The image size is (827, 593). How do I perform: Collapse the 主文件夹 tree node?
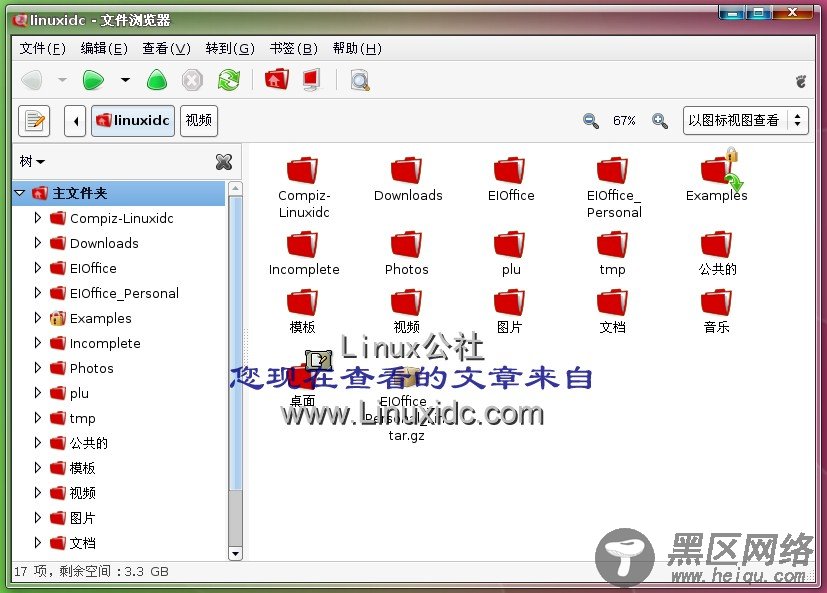[20, 193]
